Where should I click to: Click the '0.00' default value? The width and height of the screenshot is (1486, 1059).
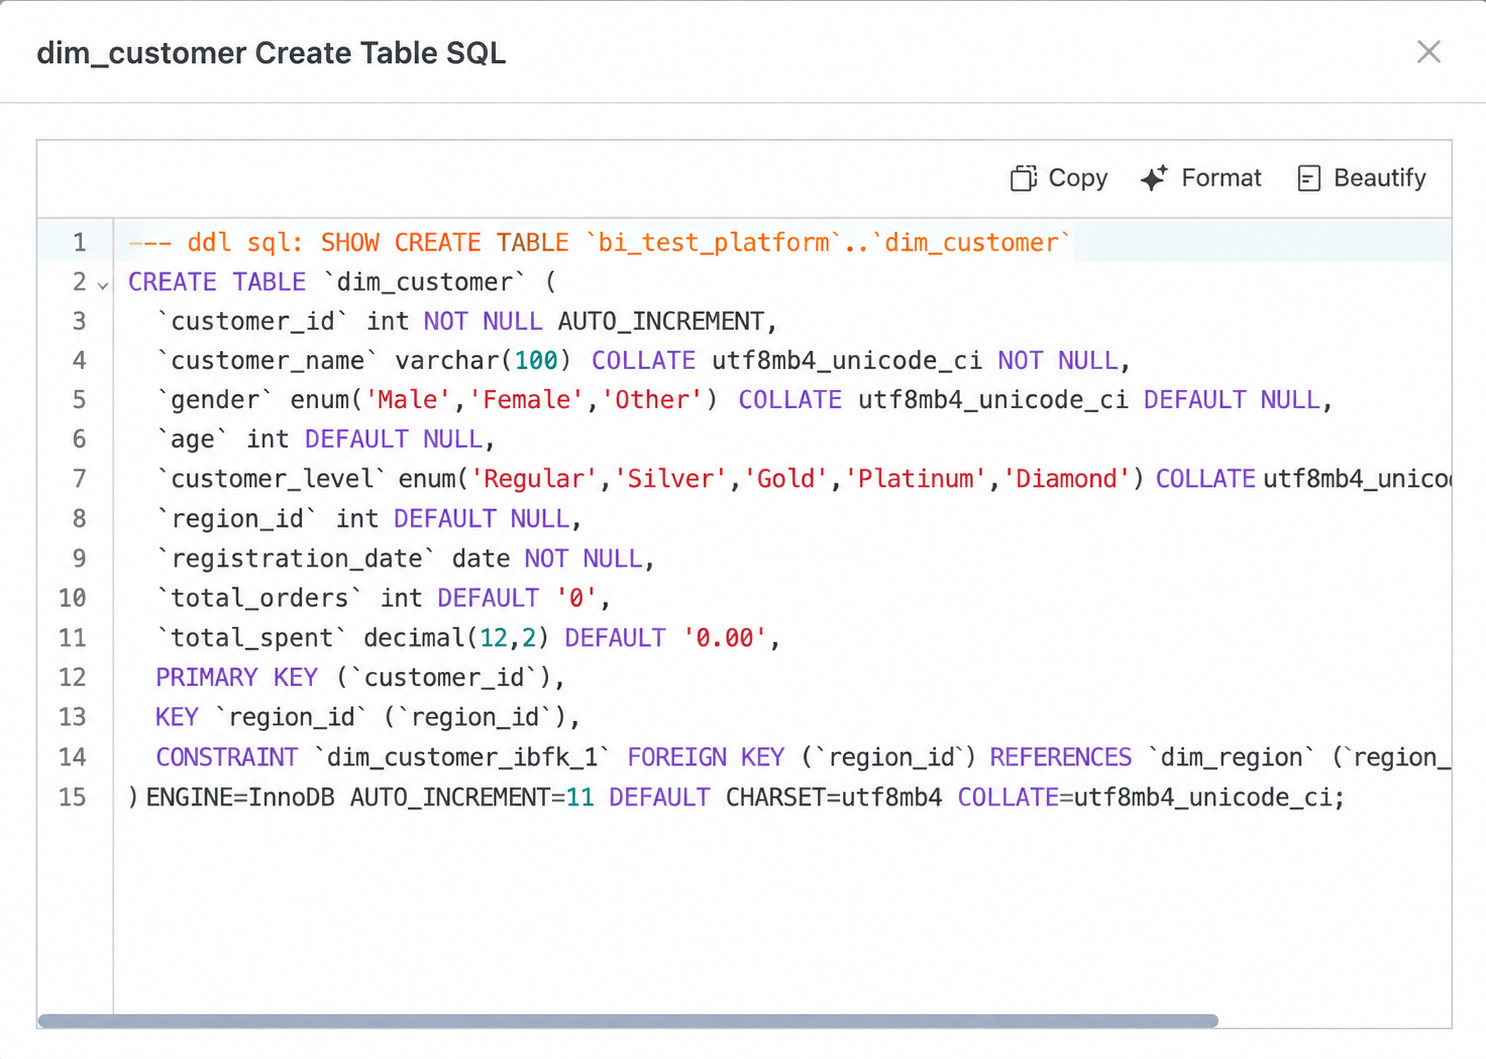click(x=725, y=638)
